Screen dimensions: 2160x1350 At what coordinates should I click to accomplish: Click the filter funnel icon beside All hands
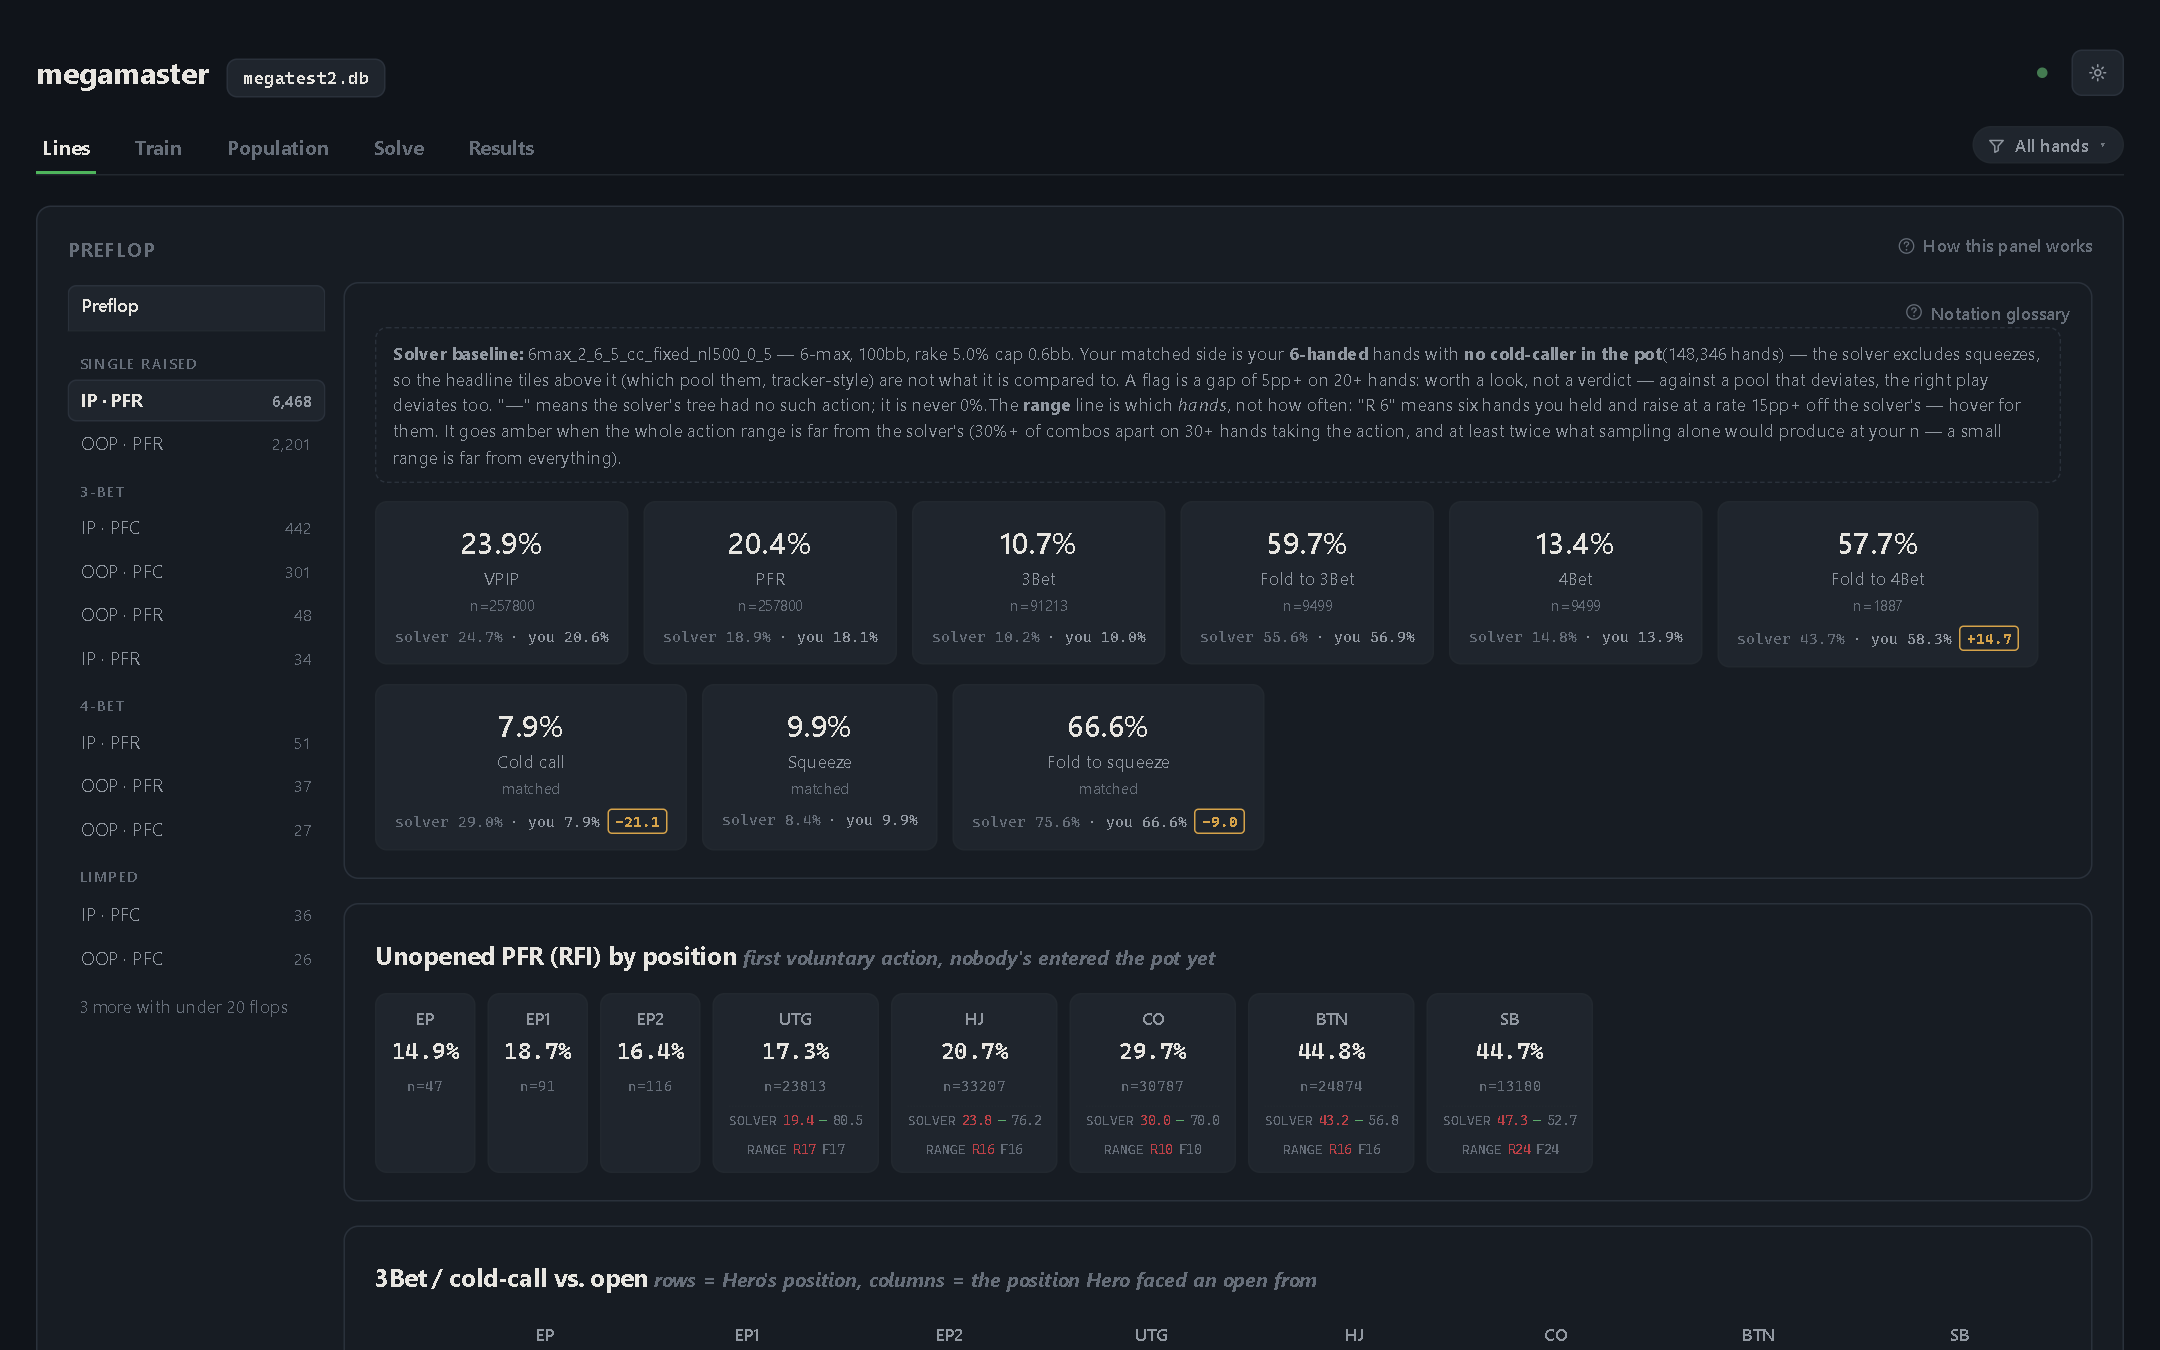click(1996, 146)
